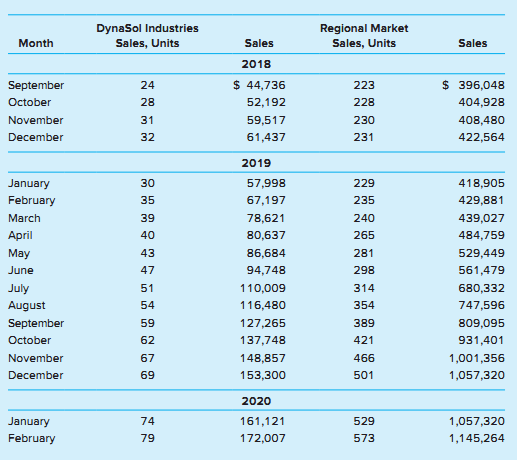Select the 148,857 sales cell

click(263, 358)
